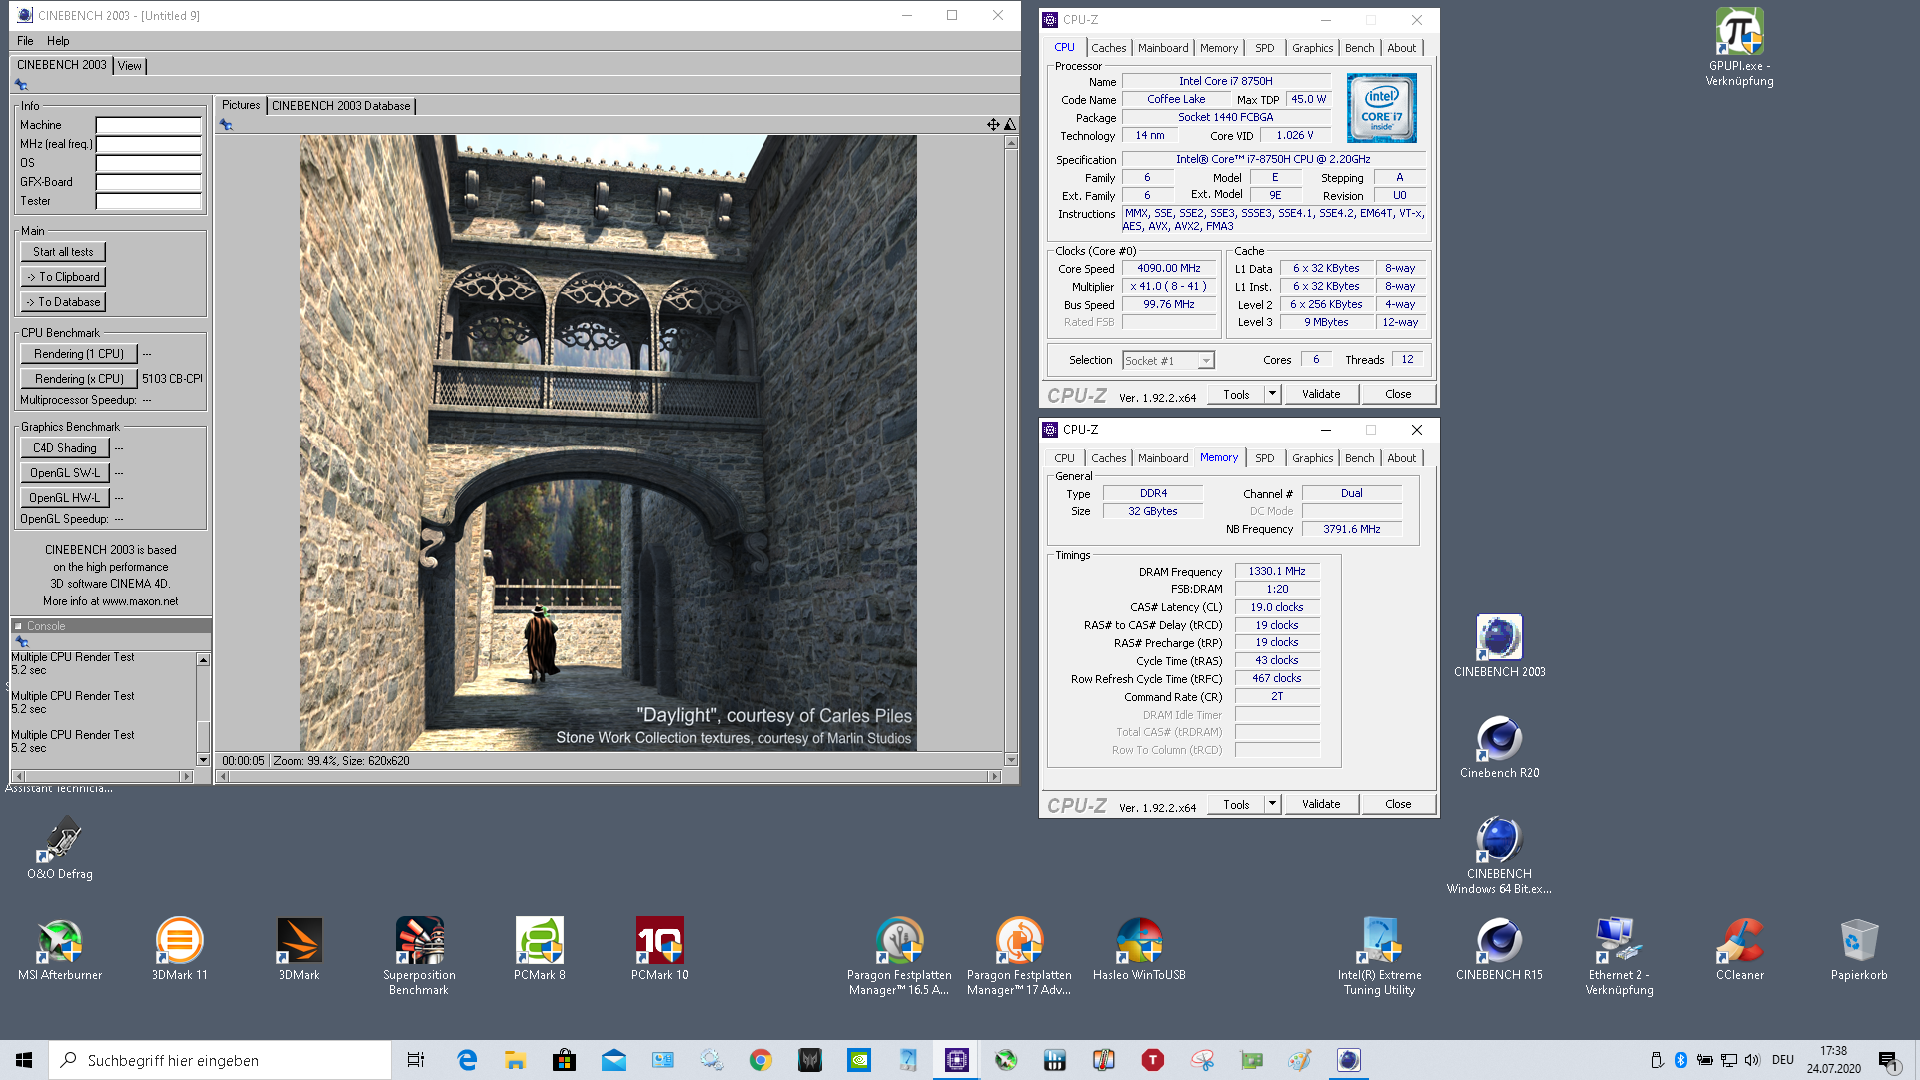
Task: Open Paragon Festplatten Manager 16.5 icon
Action: 899,956
